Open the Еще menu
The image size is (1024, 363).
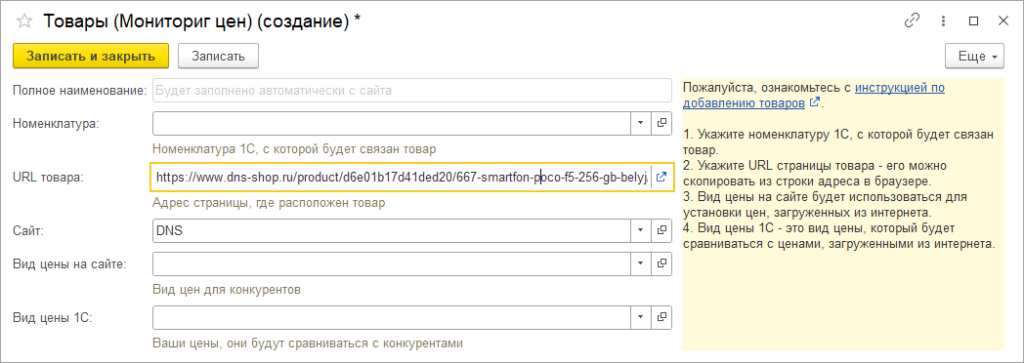975,56
